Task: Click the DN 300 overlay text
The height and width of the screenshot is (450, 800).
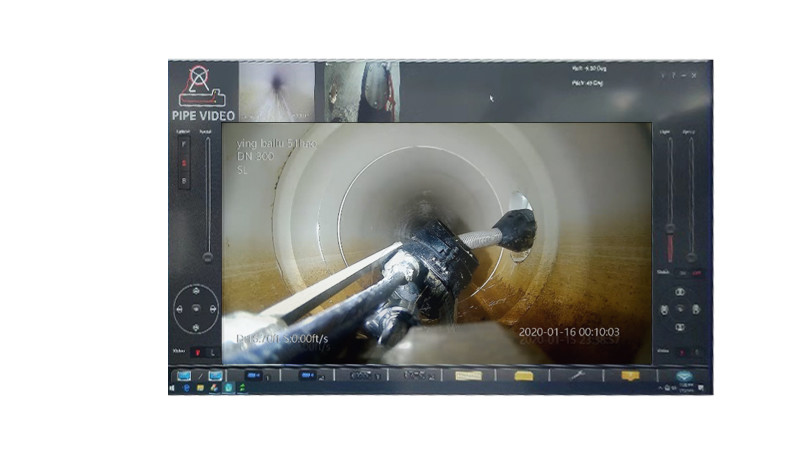Action: (x=255, y=157)
